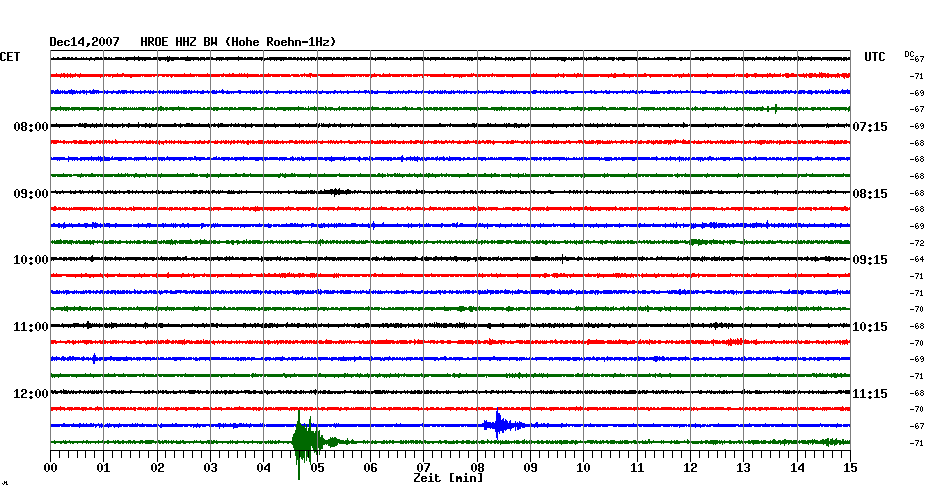Viewport: 930px width, 494px height.
Task: Select the '11:15' UTC time label
Action: [870, 394]
